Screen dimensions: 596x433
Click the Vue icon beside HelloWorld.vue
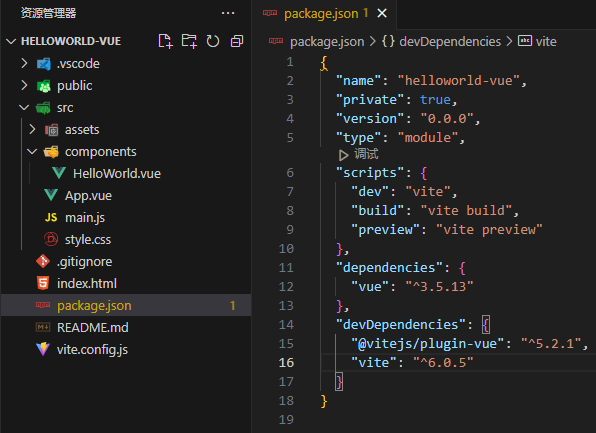[59, 173]
